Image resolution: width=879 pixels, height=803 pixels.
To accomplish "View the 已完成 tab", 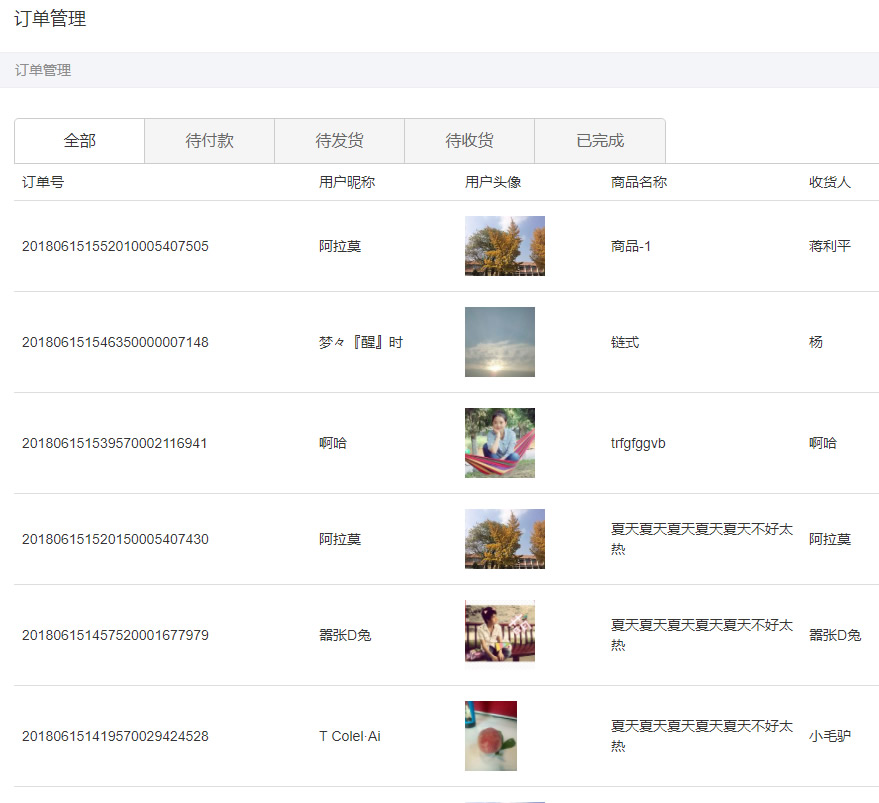I will (x=600, y=141).
